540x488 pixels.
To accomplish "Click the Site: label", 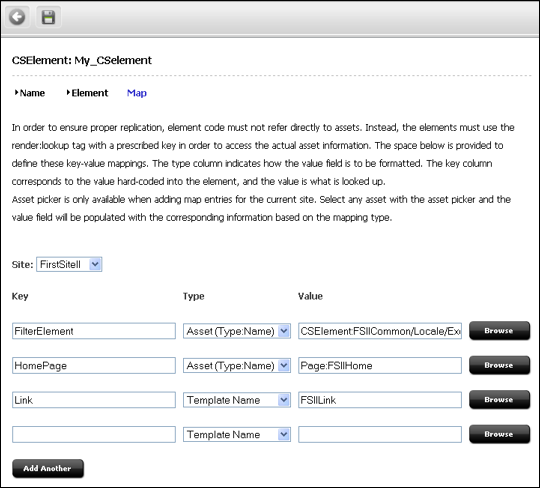I will [22, 264].
